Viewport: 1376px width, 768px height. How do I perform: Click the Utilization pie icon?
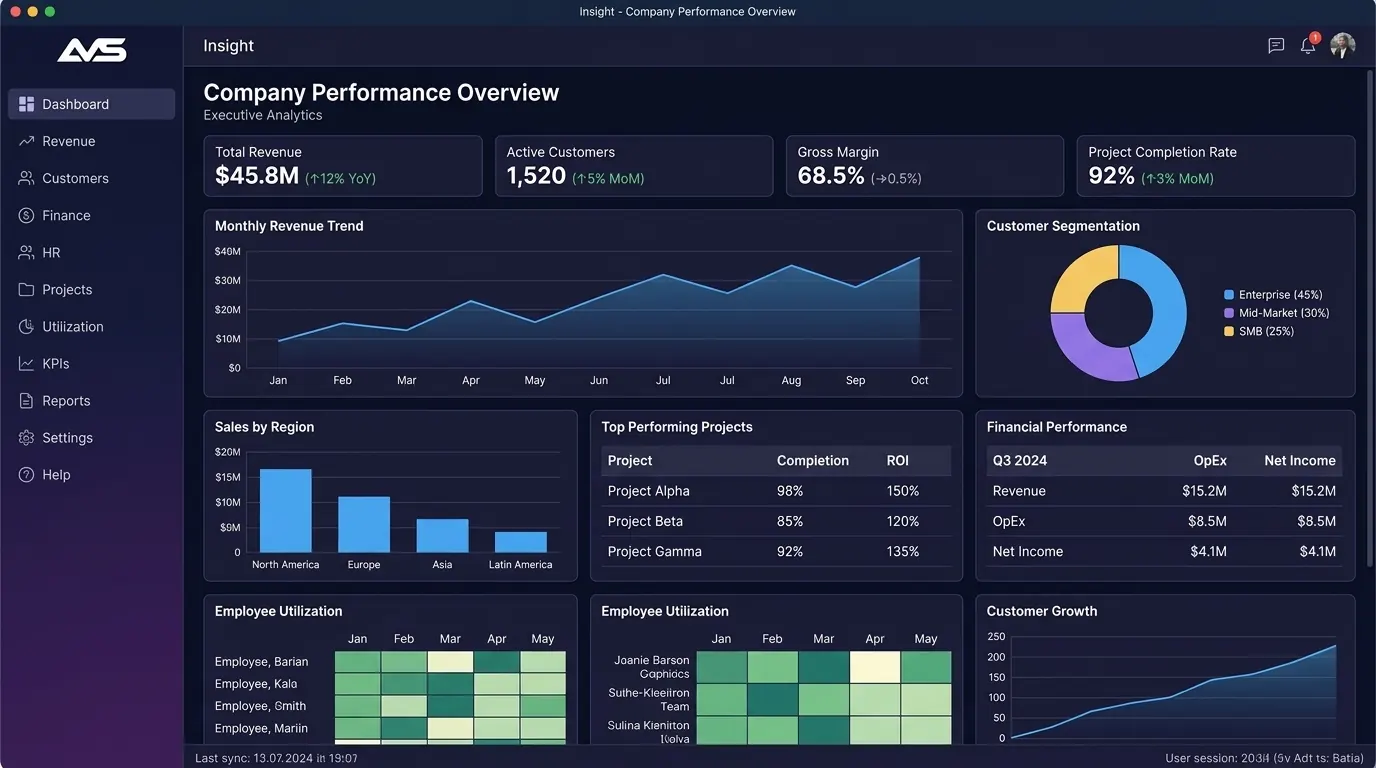point(26,326)
